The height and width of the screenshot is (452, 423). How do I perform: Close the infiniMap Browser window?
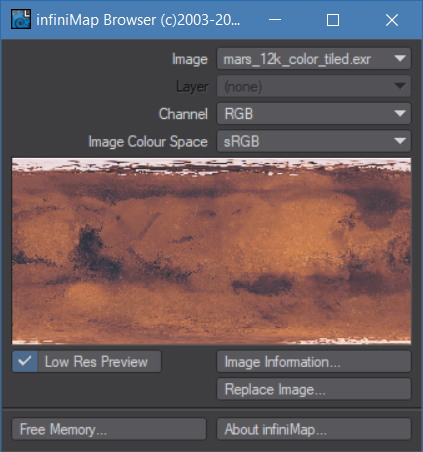tap(392, 20)
